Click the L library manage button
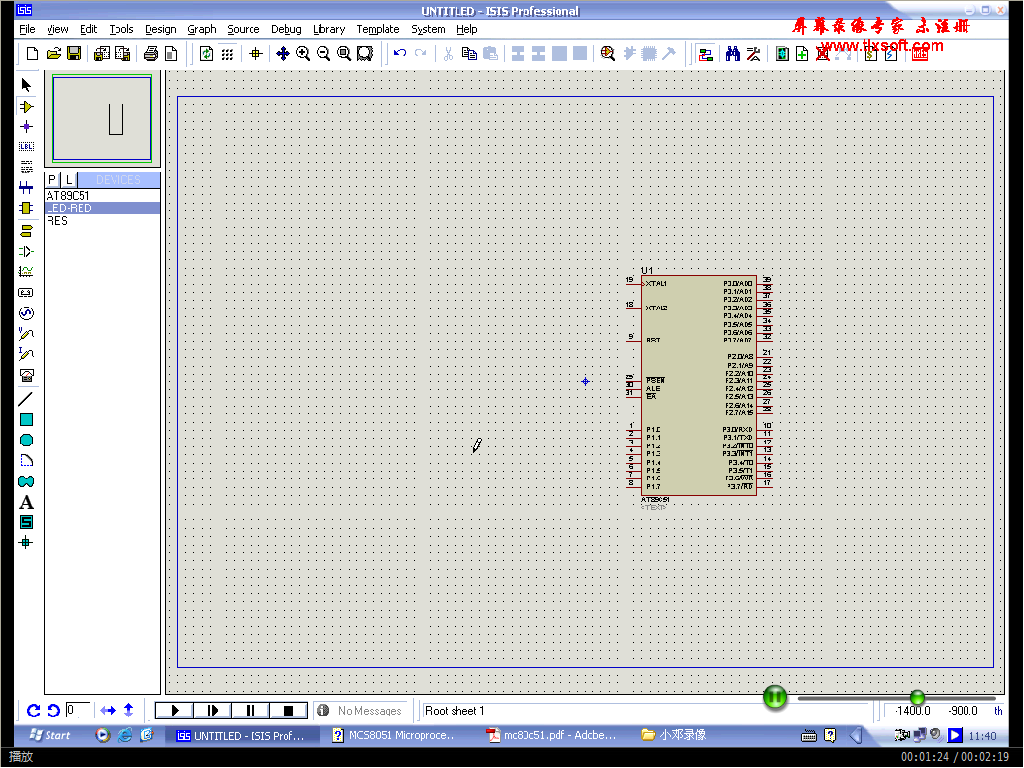Viewport: 1024px width, 768px height. 69,180
